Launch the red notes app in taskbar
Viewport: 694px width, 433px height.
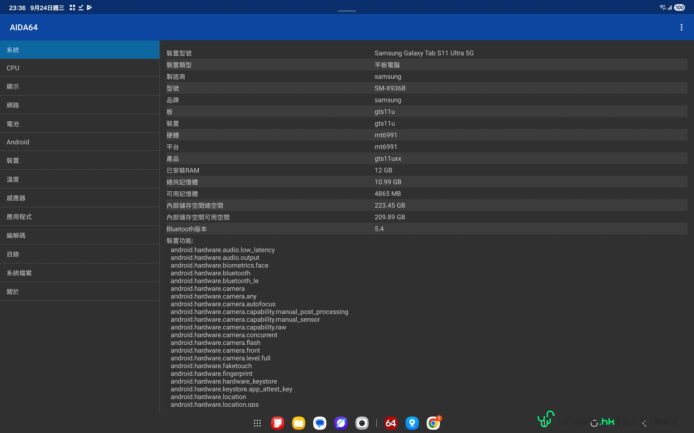pos(278,423)
